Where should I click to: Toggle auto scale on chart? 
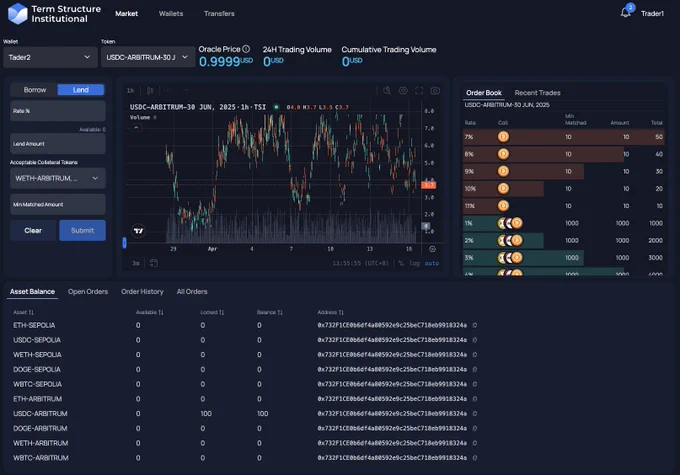click(x=432, y=263)
